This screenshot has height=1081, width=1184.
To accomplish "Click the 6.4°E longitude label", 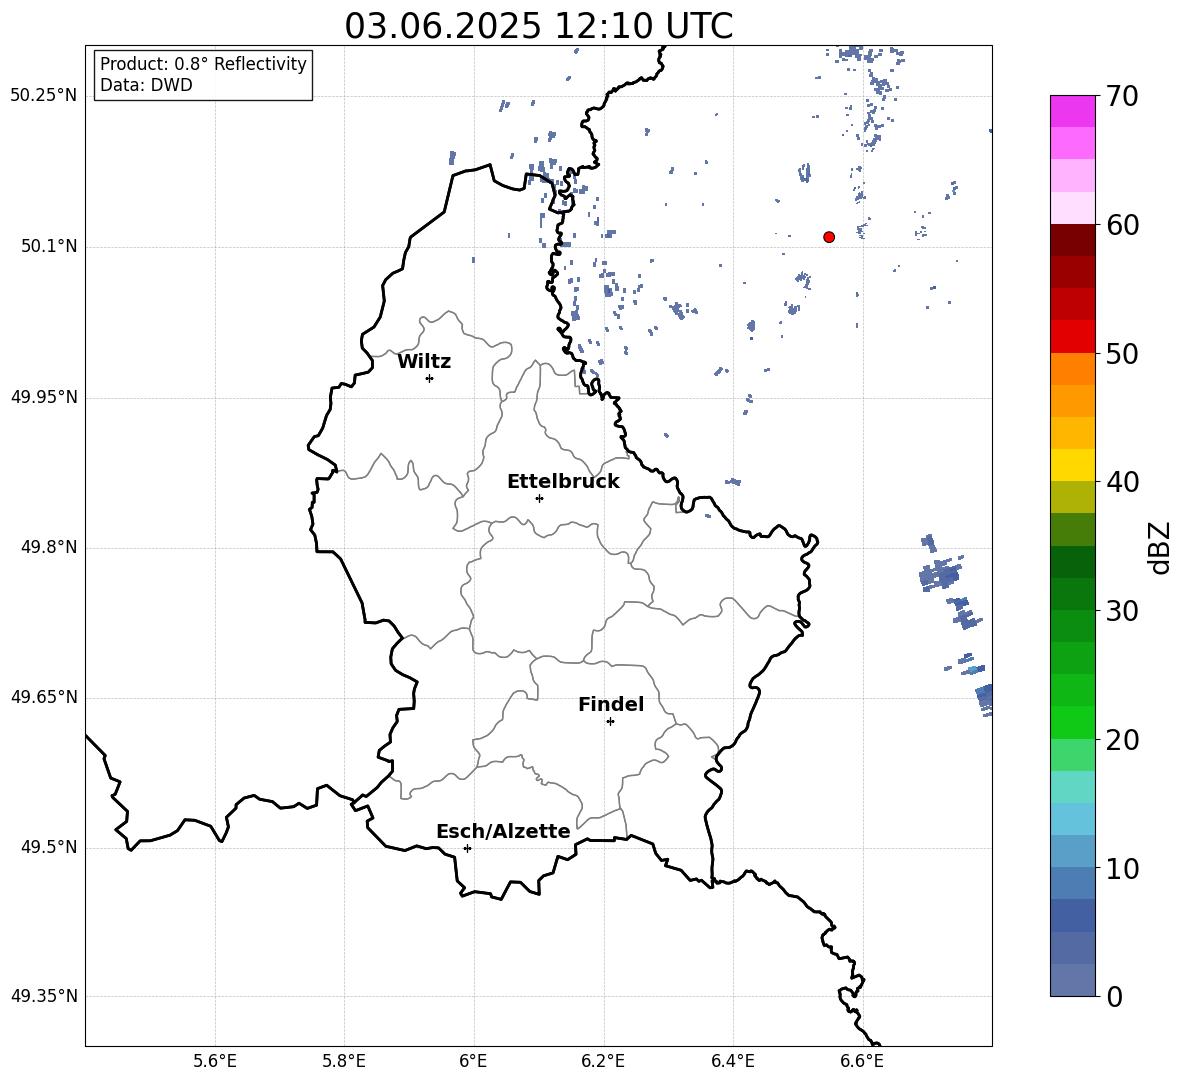I will (733, 1061).
